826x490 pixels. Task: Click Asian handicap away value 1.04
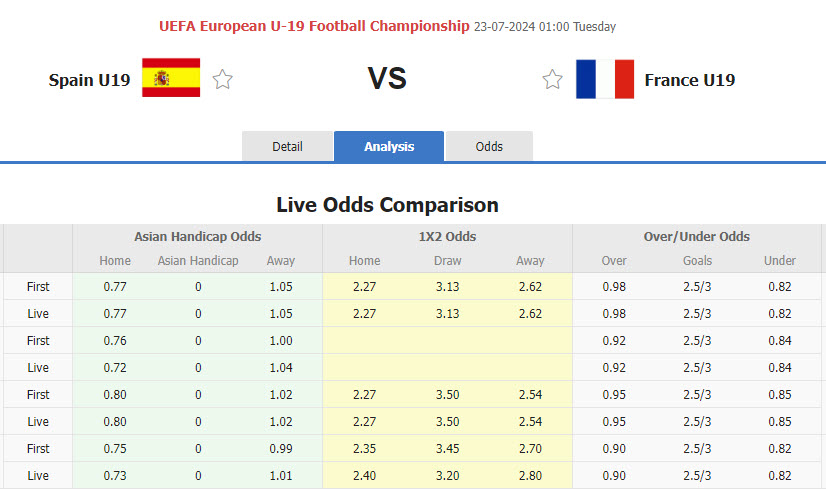tap(280, 367)
